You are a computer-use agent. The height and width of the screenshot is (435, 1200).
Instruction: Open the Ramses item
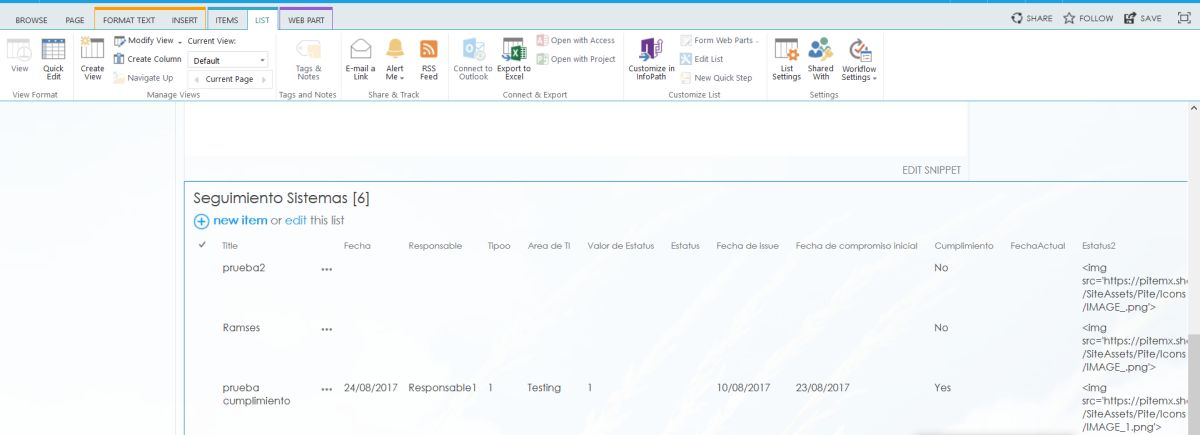(x=240, y=327)
